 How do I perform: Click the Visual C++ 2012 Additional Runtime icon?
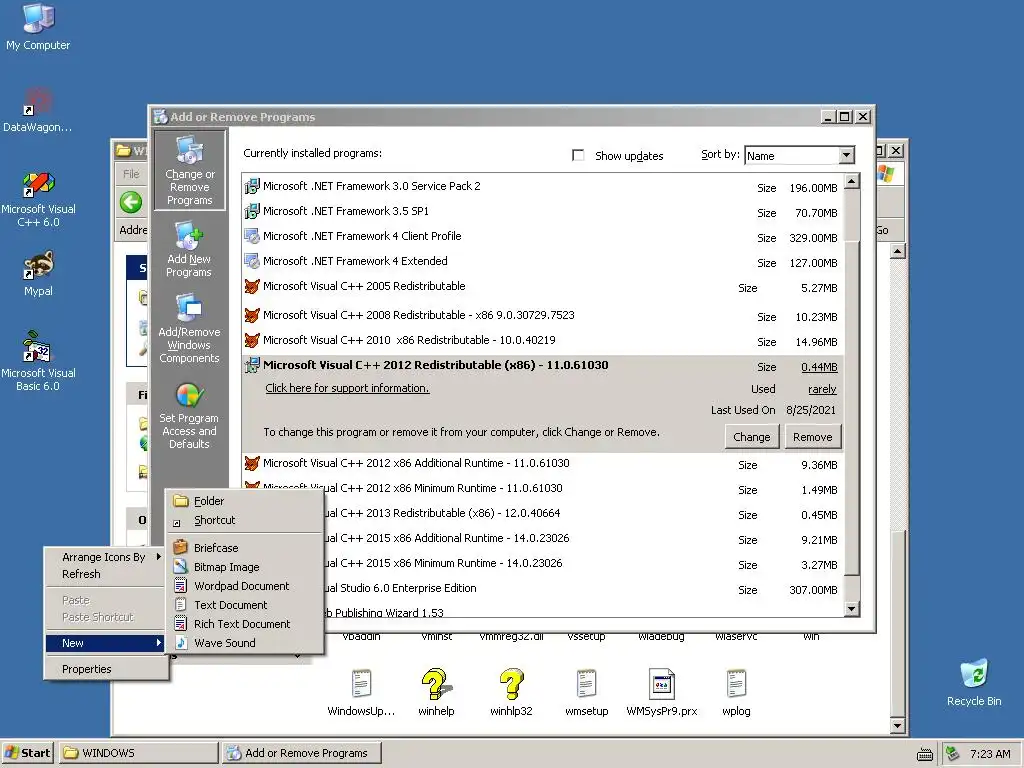pyautogui.click(x=251, y=464)
